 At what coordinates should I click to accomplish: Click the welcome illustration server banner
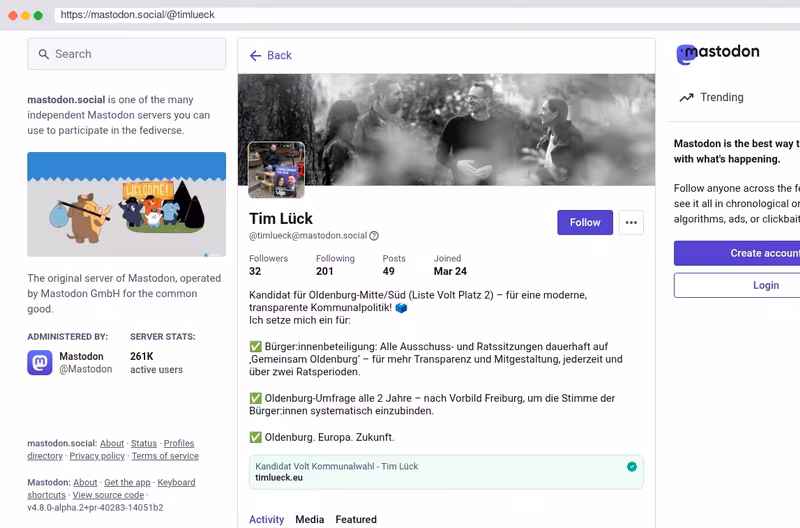[x=127, y=204]
